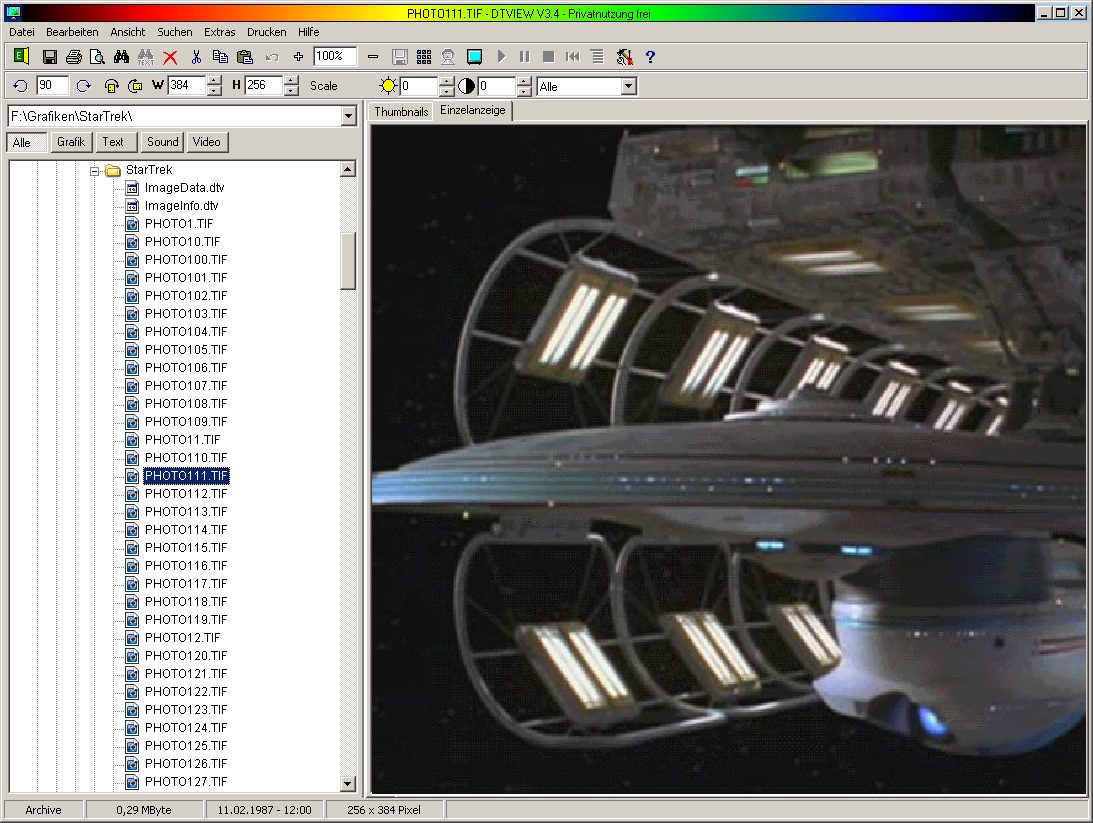This screenshot has width=1093, height=823.
Task: Open the Hilfe menu
Action: tap(308, 32)
